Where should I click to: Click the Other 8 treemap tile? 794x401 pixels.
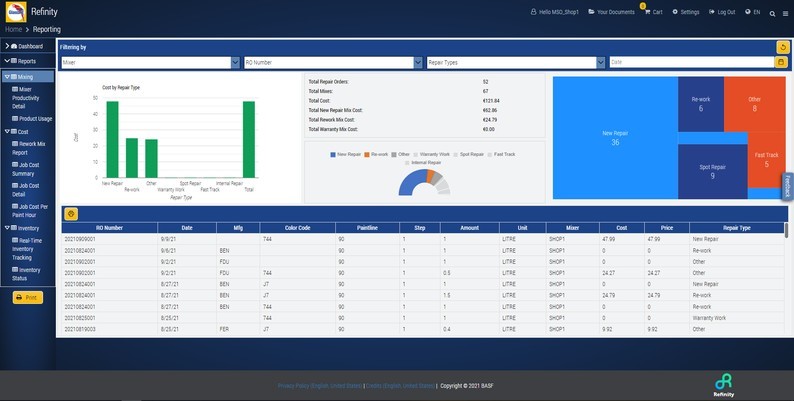pos(755,104)
